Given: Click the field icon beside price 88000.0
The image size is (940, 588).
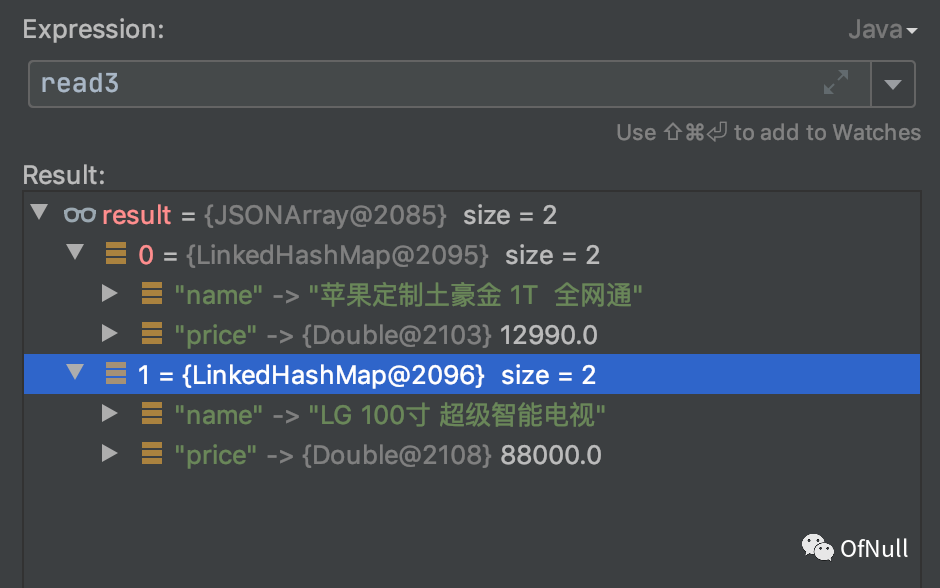Looking at the screenshot, I should coord(152,455).
